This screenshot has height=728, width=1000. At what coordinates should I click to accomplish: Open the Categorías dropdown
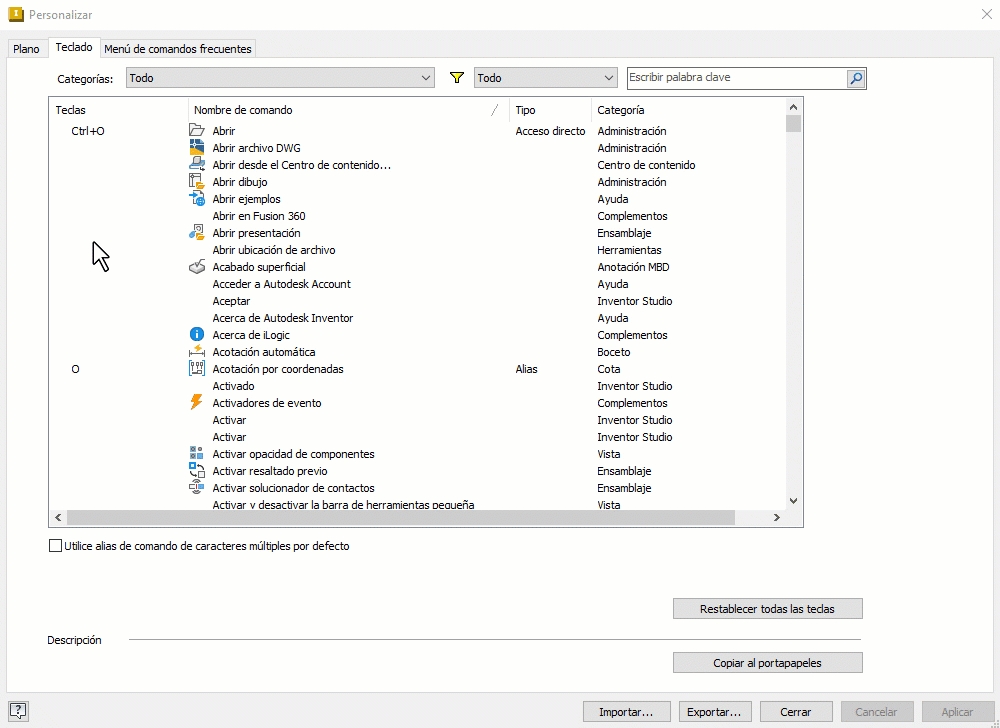point(280,78)
